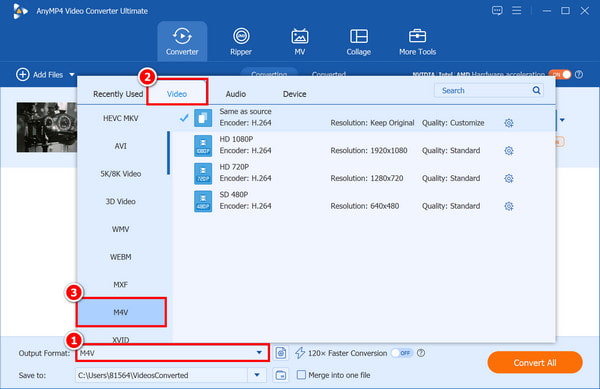
Task: Toggle 120× Faster Conversion switch
Action: pos(402,353)
